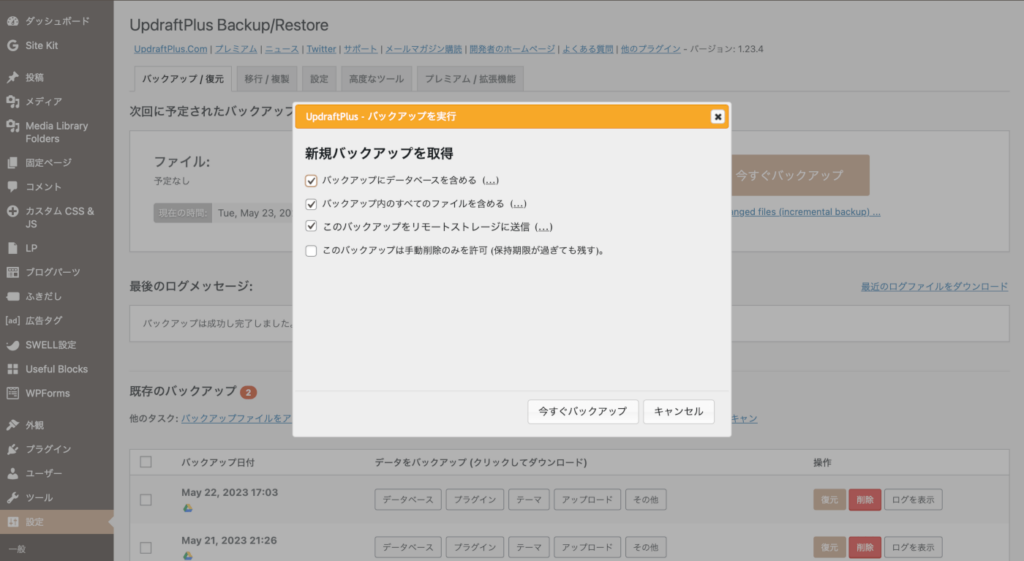Click 削除 for May 22 backup

[x=865, y=500]
